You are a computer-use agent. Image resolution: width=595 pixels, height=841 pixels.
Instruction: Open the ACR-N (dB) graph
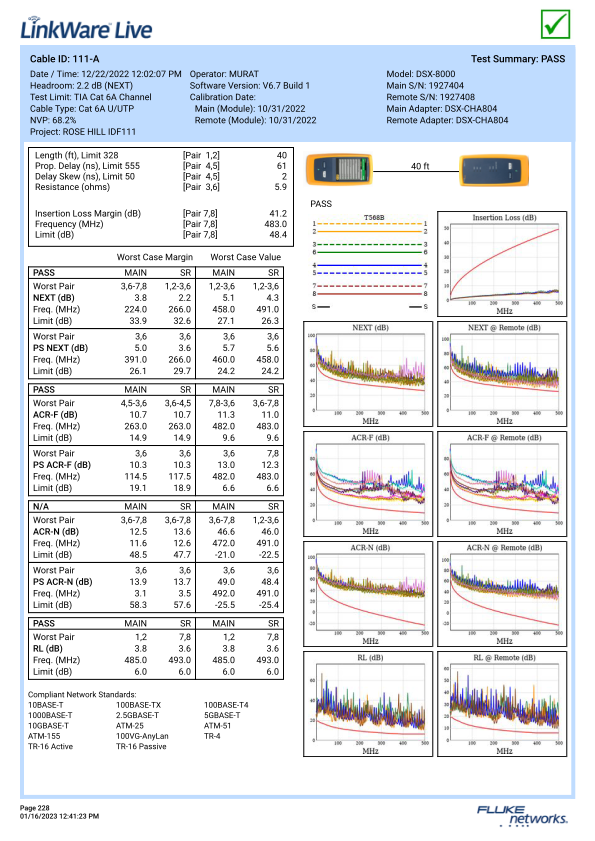coord(368,594)
